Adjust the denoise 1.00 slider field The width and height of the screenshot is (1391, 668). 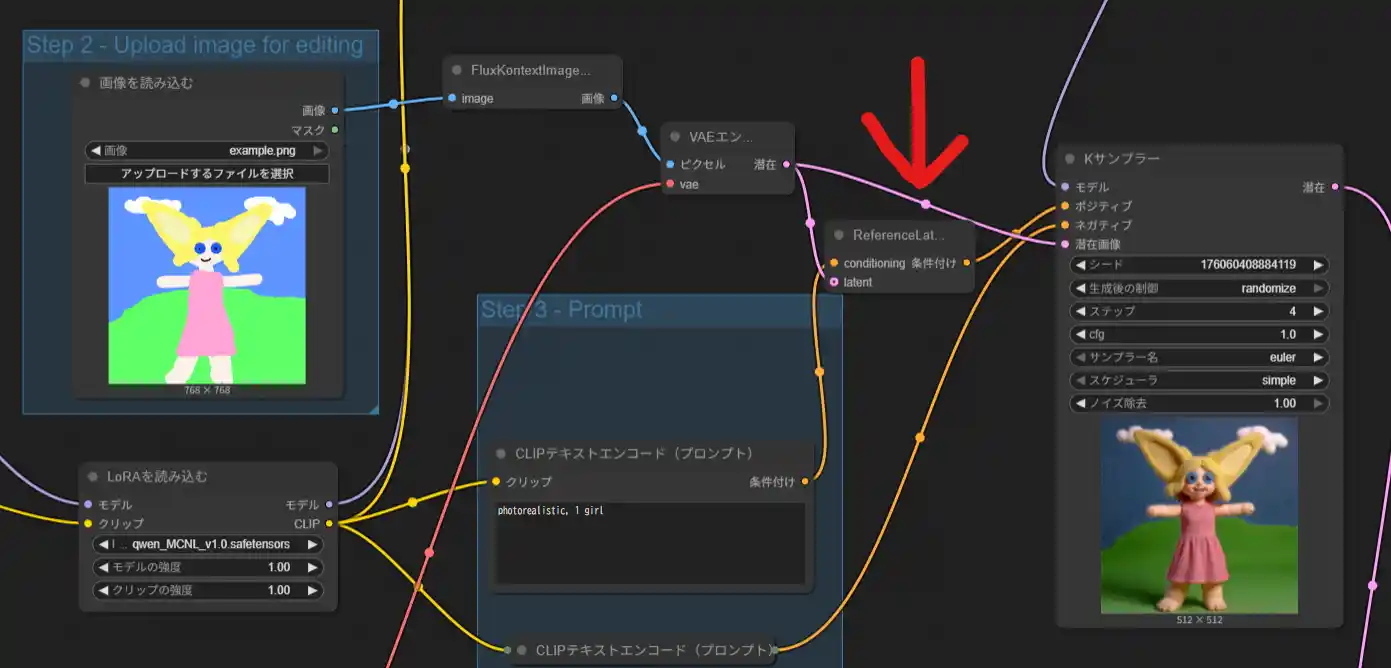1199,403
